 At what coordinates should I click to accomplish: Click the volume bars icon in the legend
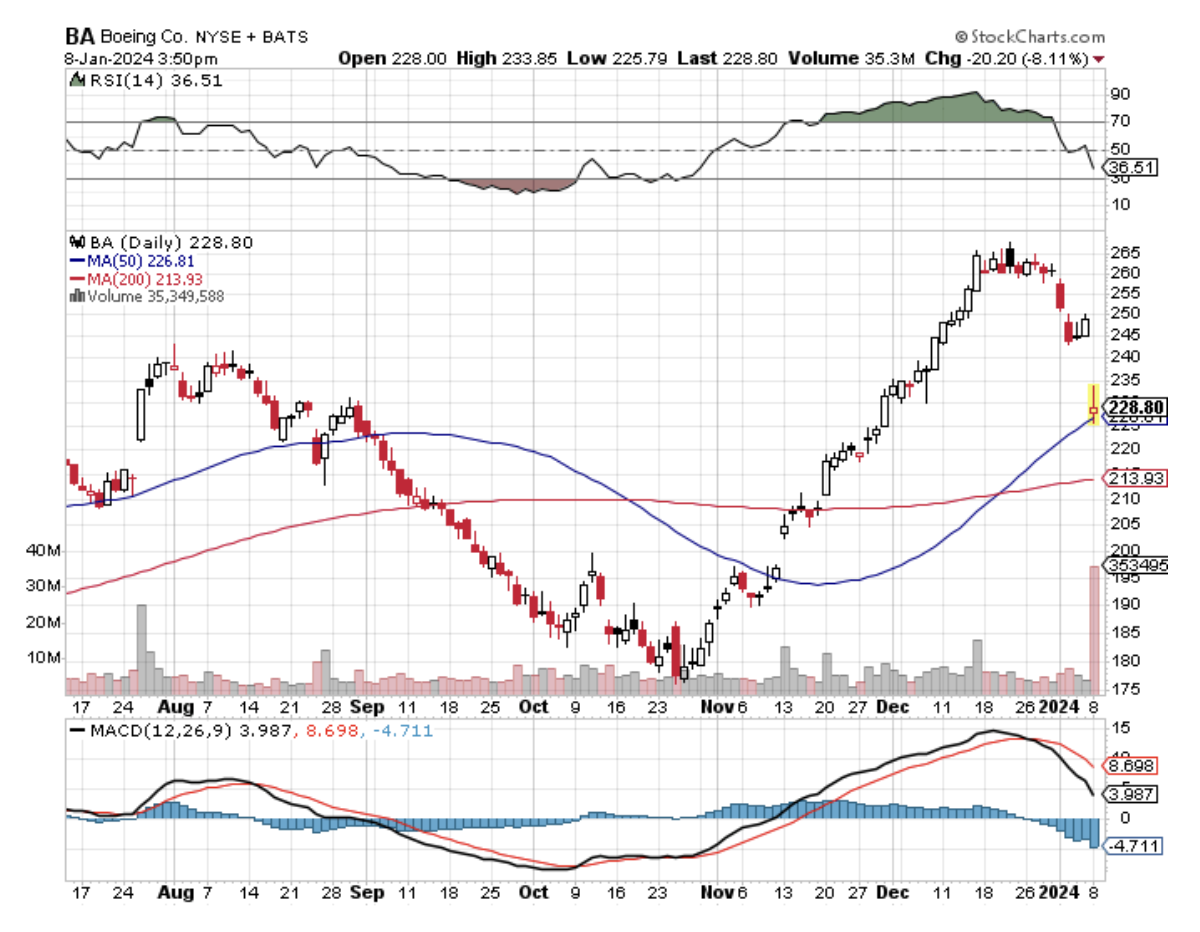[x=76, y=296]
